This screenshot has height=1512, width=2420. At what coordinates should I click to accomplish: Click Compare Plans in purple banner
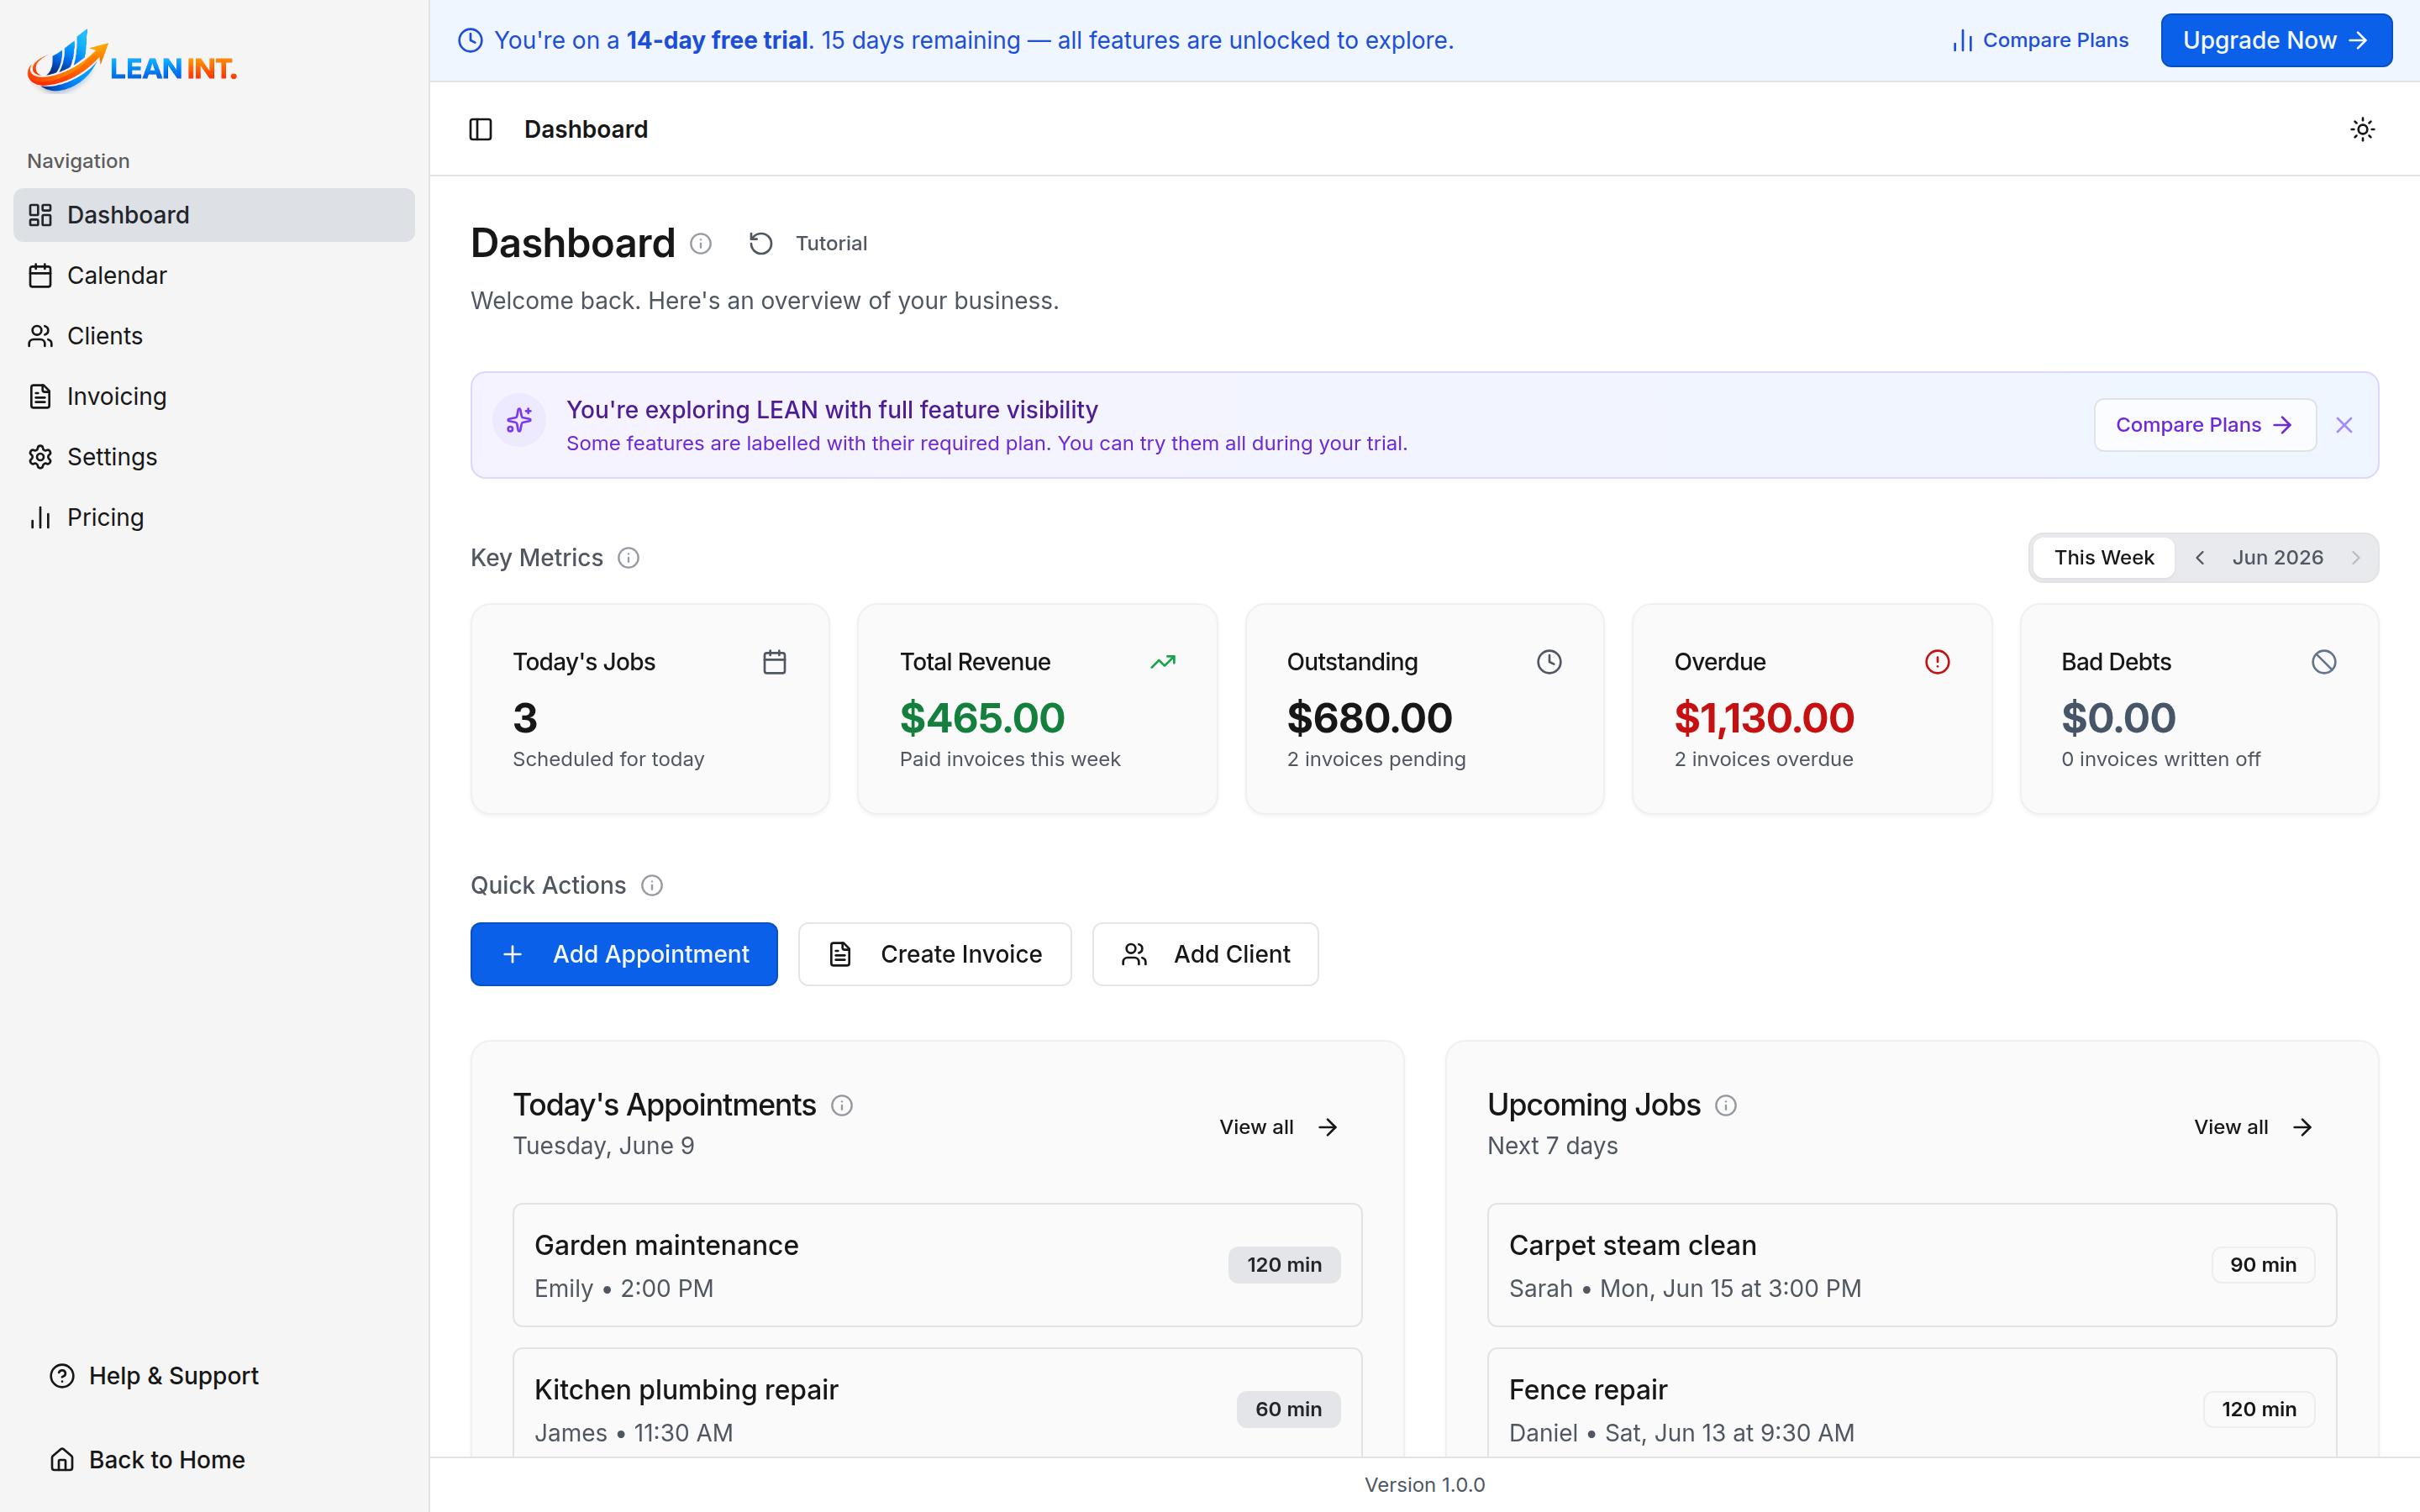[x=2205, y=425]
